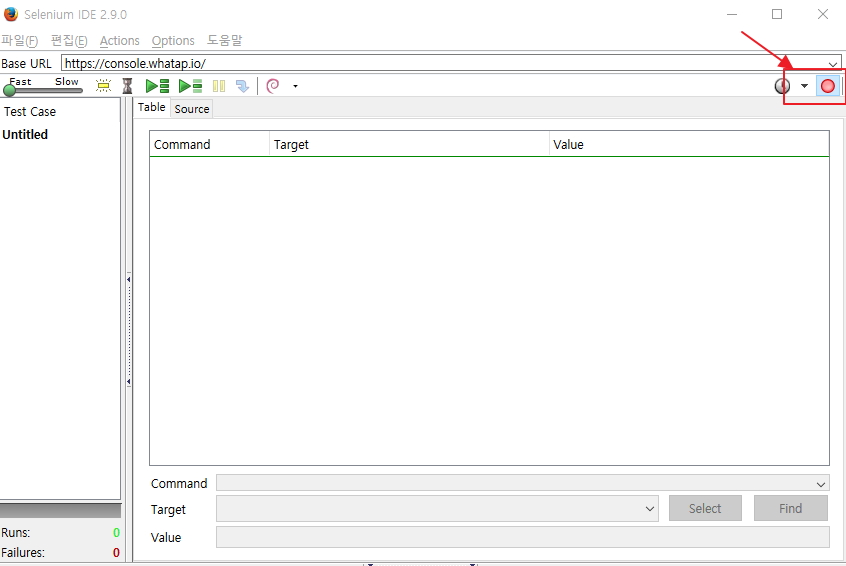Image resolution: width=846 pixels, height=566 pixels.
Task: Expand the scheduler dropdown arrow
Action: coord(804,86)
